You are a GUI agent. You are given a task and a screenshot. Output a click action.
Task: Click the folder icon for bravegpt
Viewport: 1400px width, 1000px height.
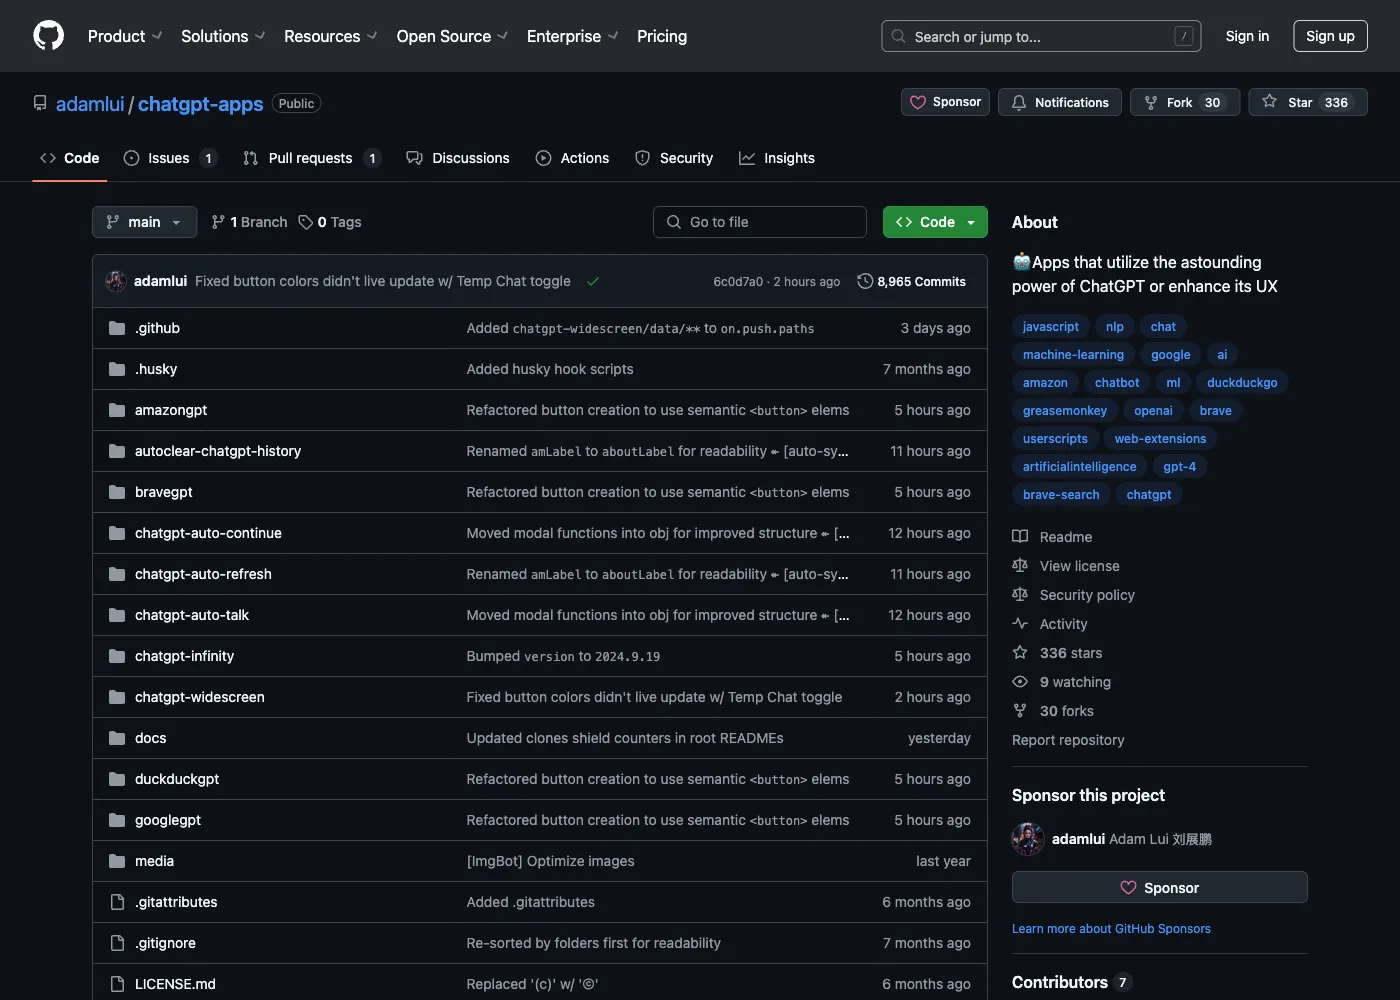[117, 492]
